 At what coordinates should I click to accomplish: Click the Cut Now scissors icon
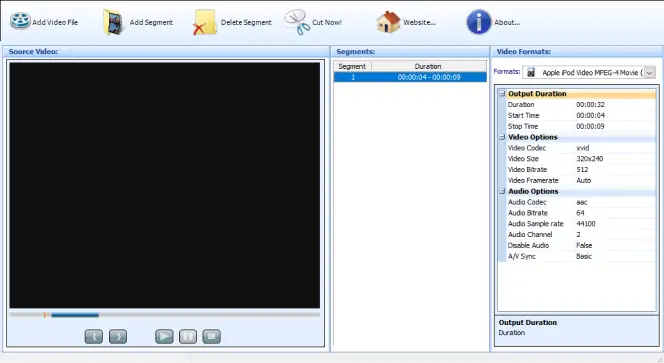[297, 22]
